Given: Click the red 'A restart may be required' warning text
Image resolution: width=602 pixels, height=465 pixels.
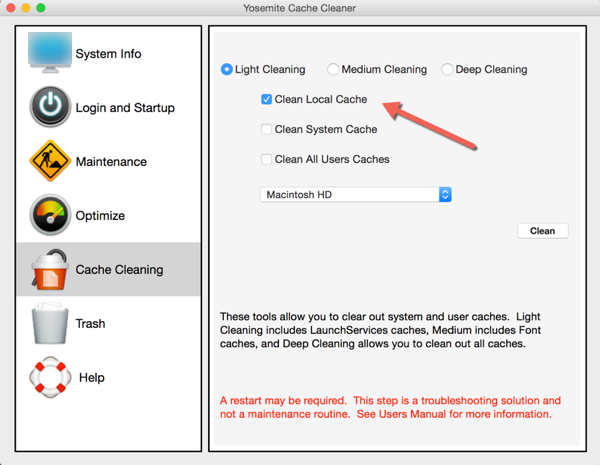Looking at the screenshot, I should 390,407.
